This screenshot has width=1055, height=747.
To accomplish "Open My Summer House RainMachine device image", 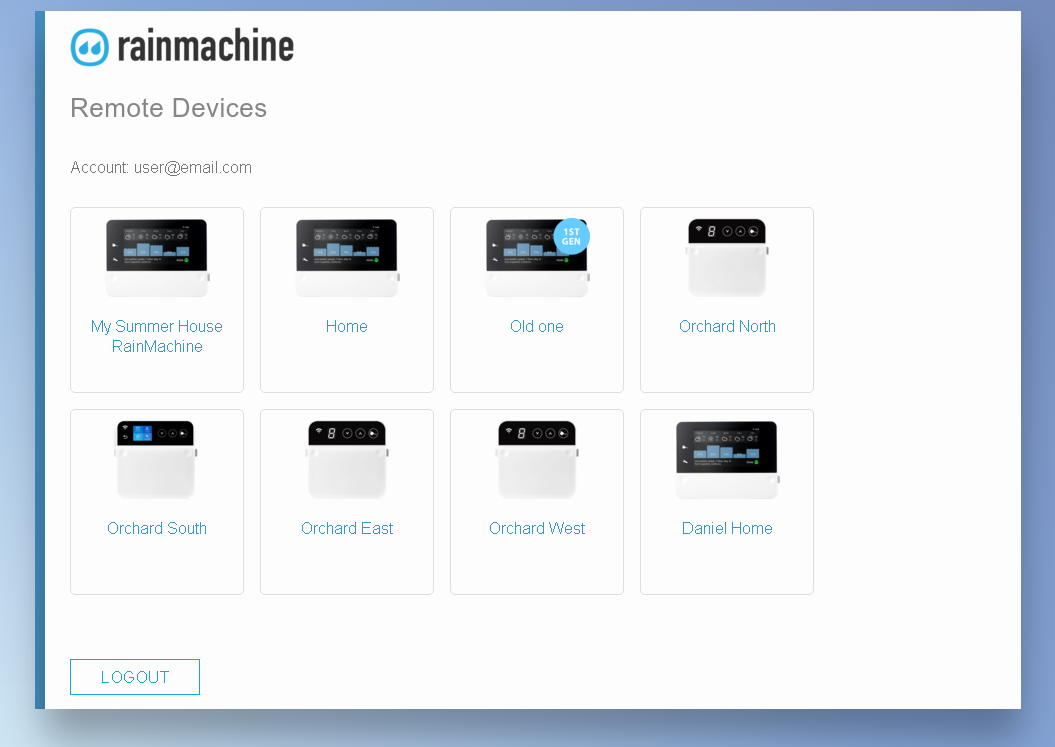I will [x=157, y=258].
